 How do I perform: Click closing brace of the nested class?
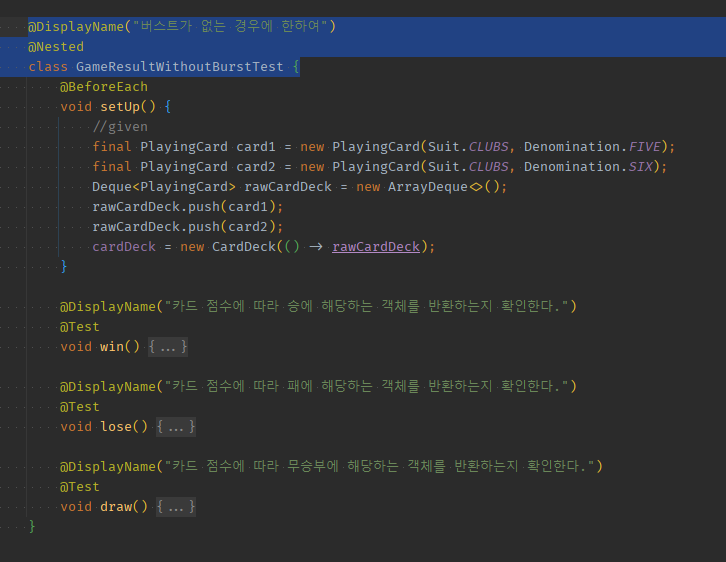31,526
